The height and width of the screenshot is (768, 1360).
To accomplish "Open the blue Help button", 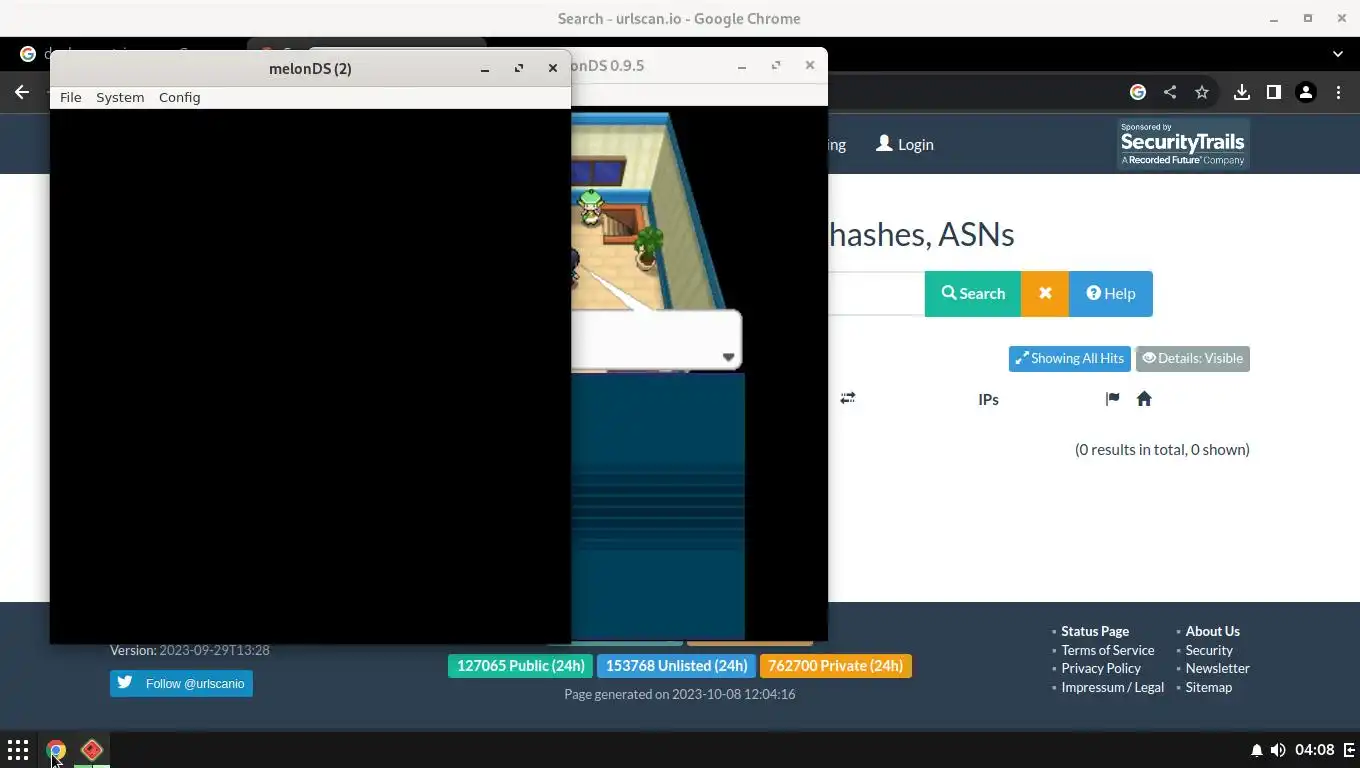I will [x=1111, y=293].
